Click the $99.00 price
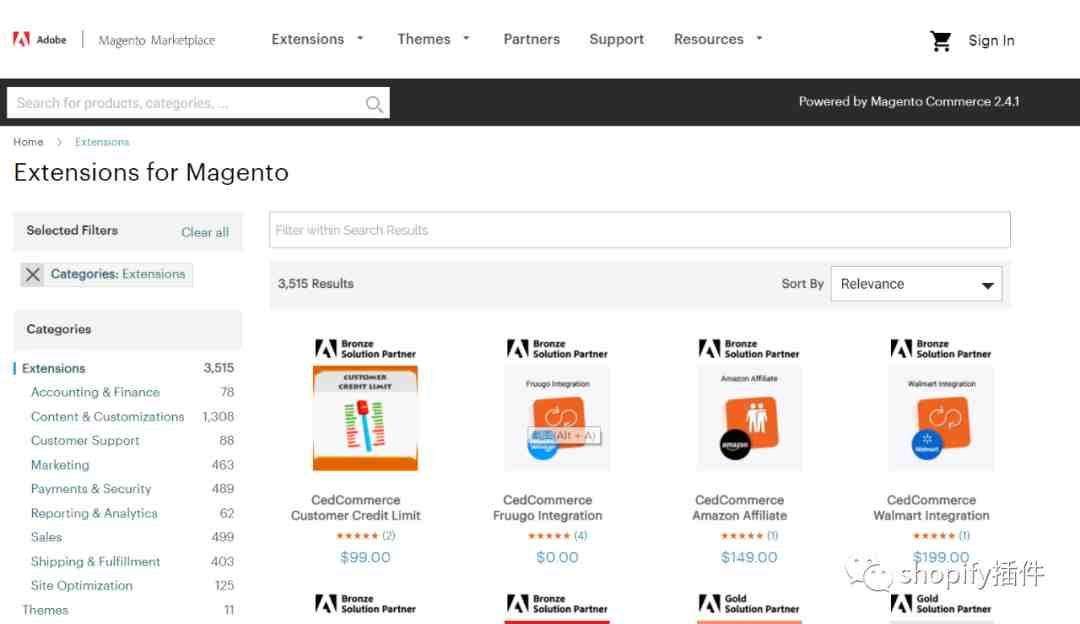 tap(365, 557)
